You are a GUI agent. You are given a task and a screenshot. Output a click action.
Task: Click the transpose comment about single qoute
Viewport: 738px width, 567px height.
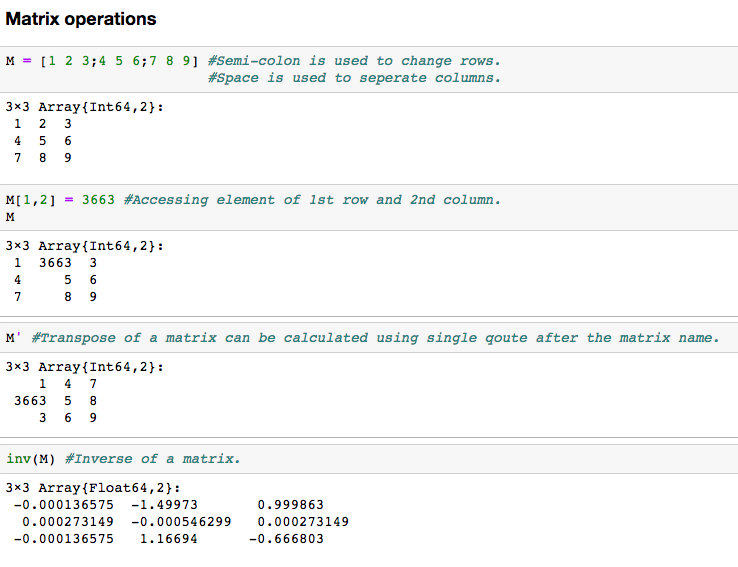pyautogui.click(x=375, y=338)
